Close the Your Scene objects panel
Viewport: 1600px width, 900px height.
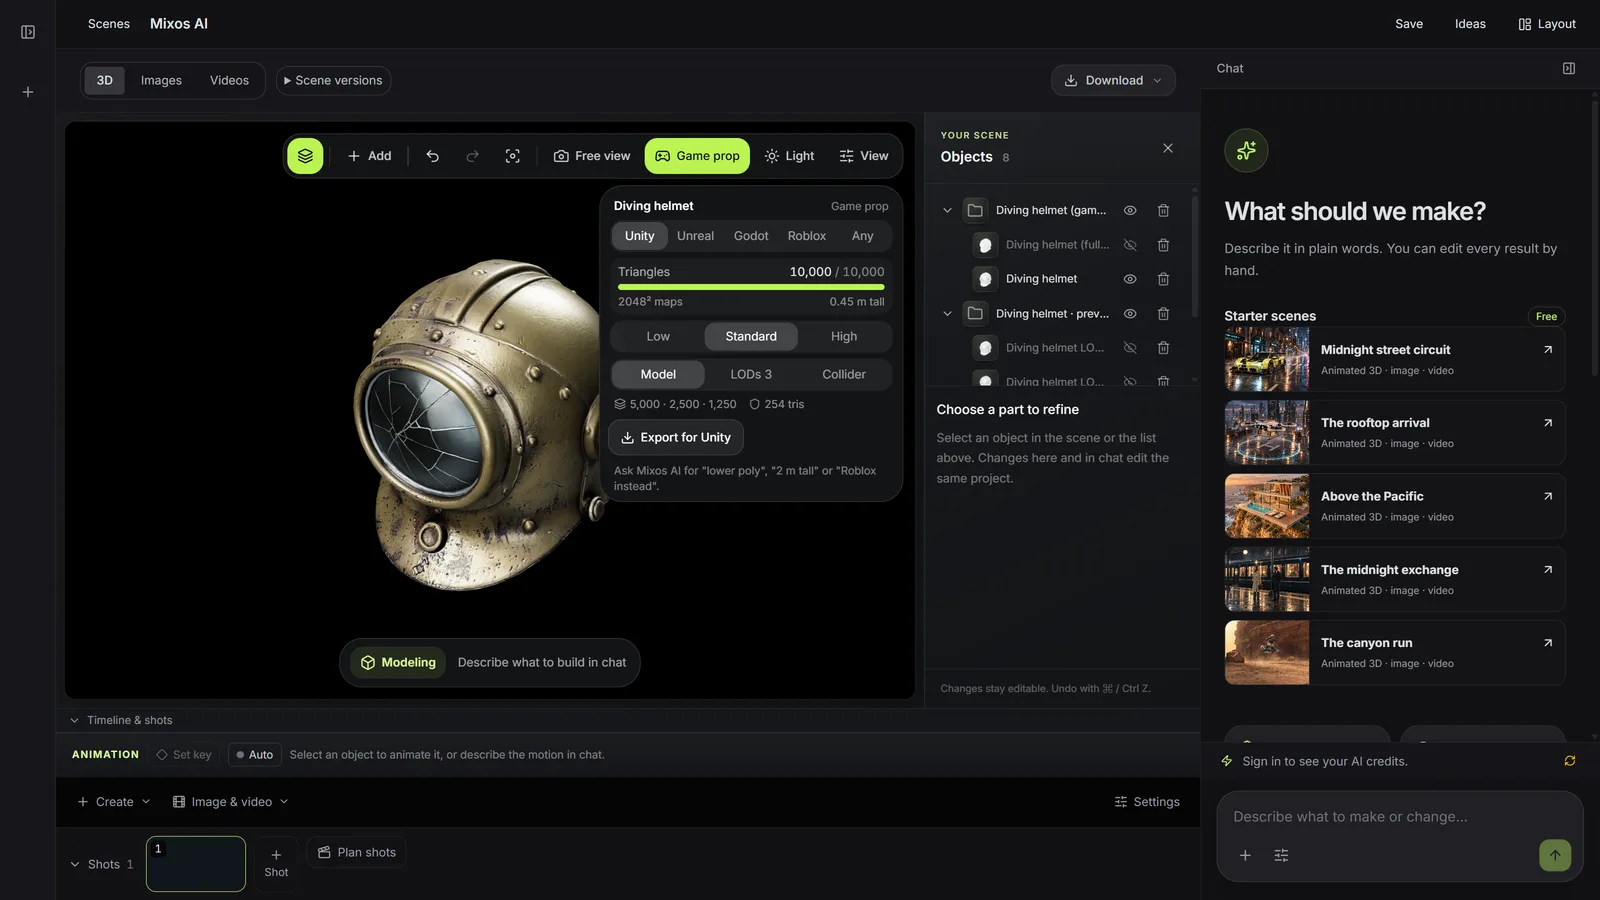pos(1167,148)
